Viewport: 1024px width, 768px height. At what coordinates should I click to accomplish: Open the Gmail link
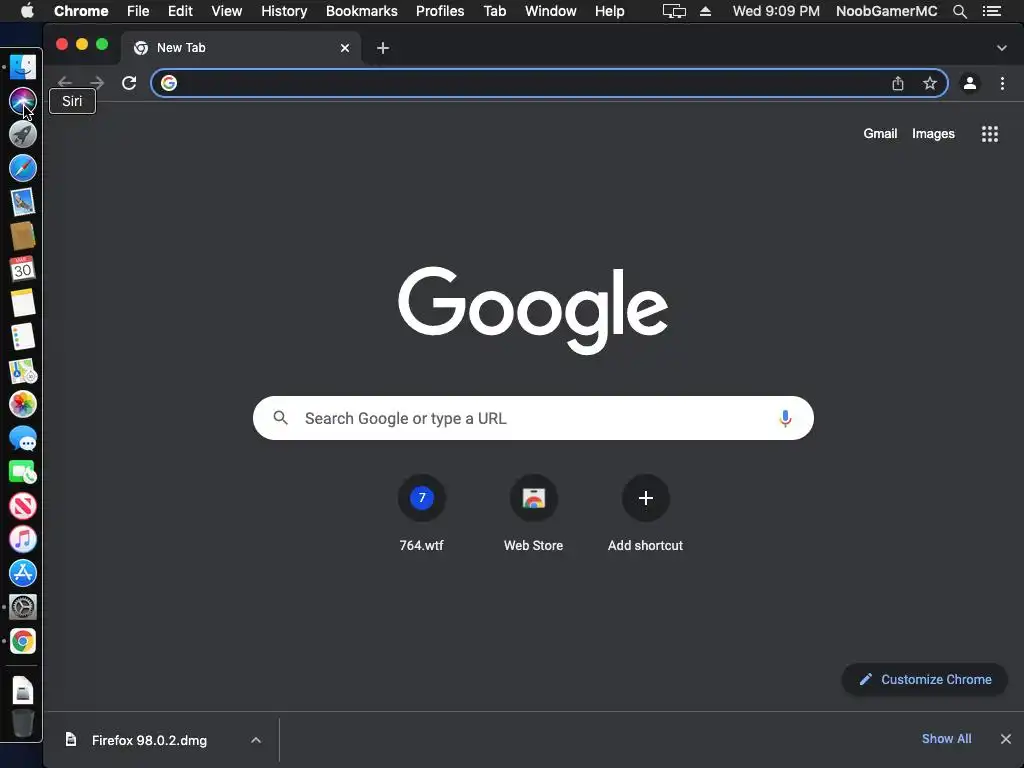(880, 134)
